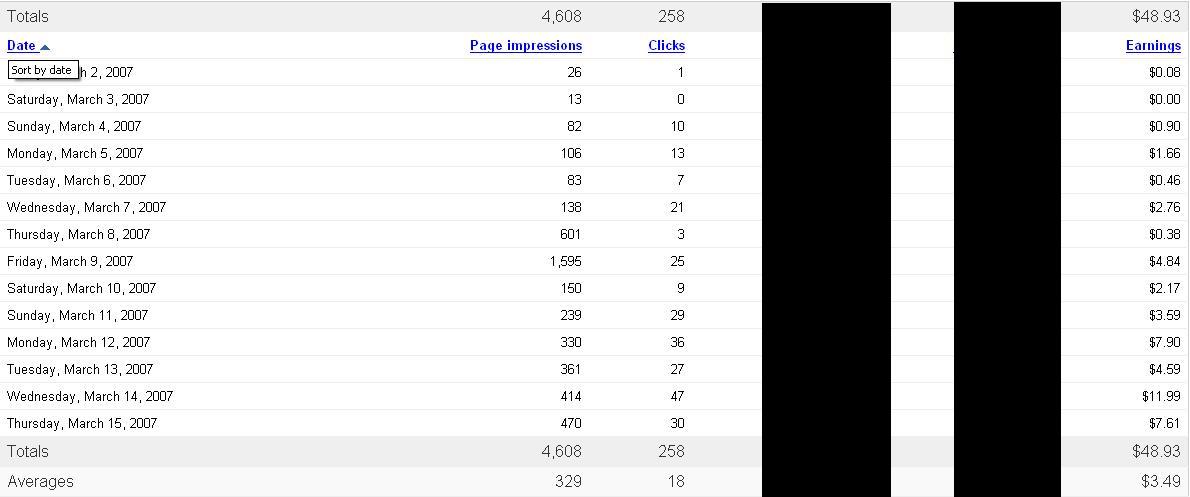The height and width of the screenshot is (497, 1190).
Task: Click the Monday, March 12, 2007 date
Action: (78, 342)
